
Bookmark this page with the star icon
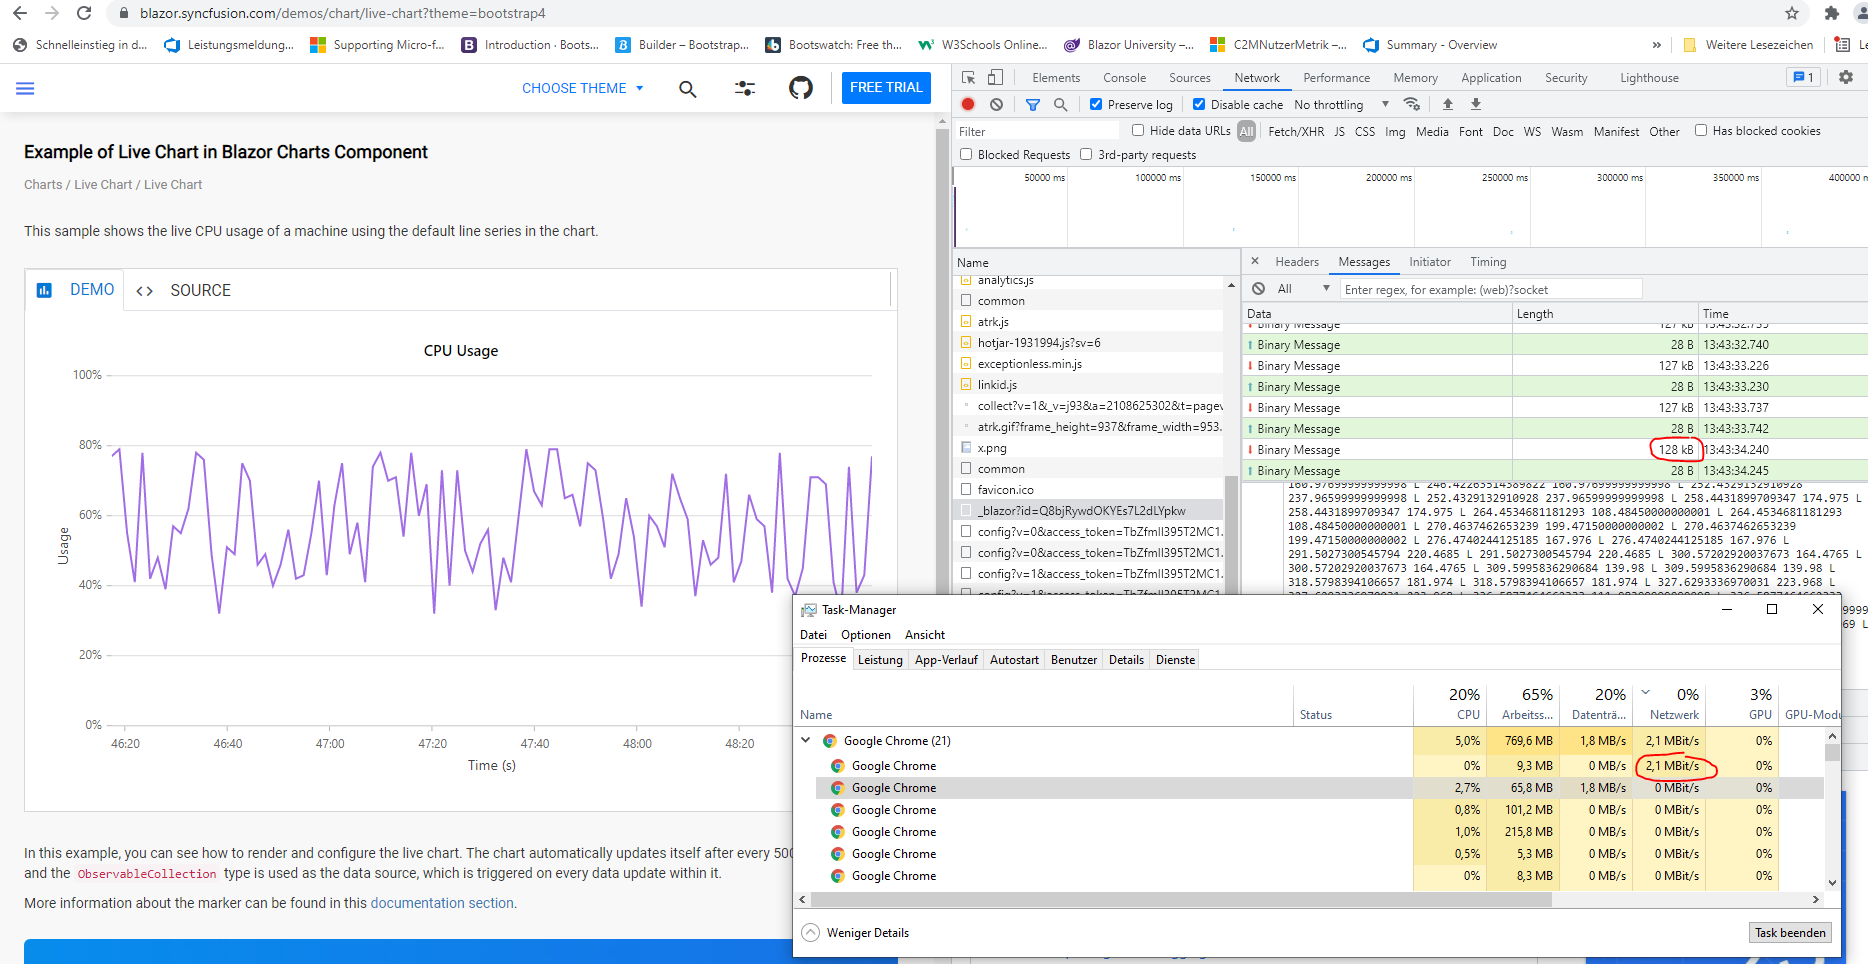click(1792, 13)
